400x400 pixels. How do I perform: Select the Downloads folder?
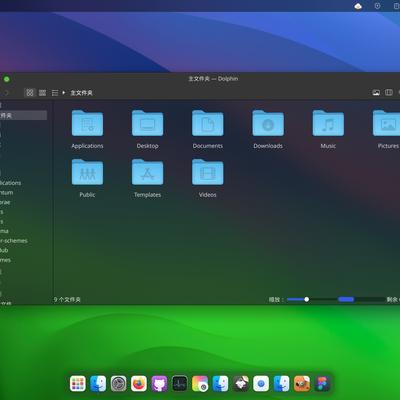coord(268,129)
